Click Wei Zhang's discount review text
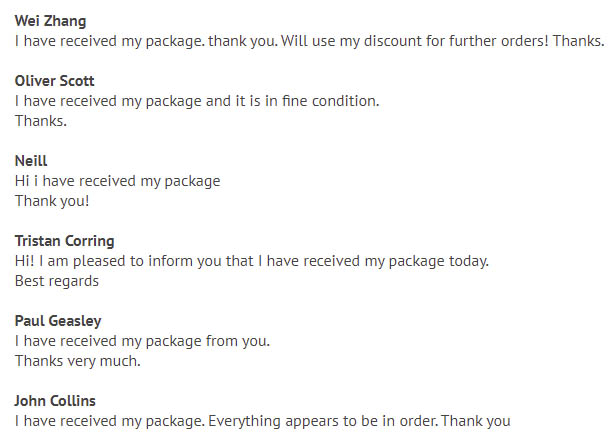The height and width of the screenshot is (444, 615). [x=310, y=41]
